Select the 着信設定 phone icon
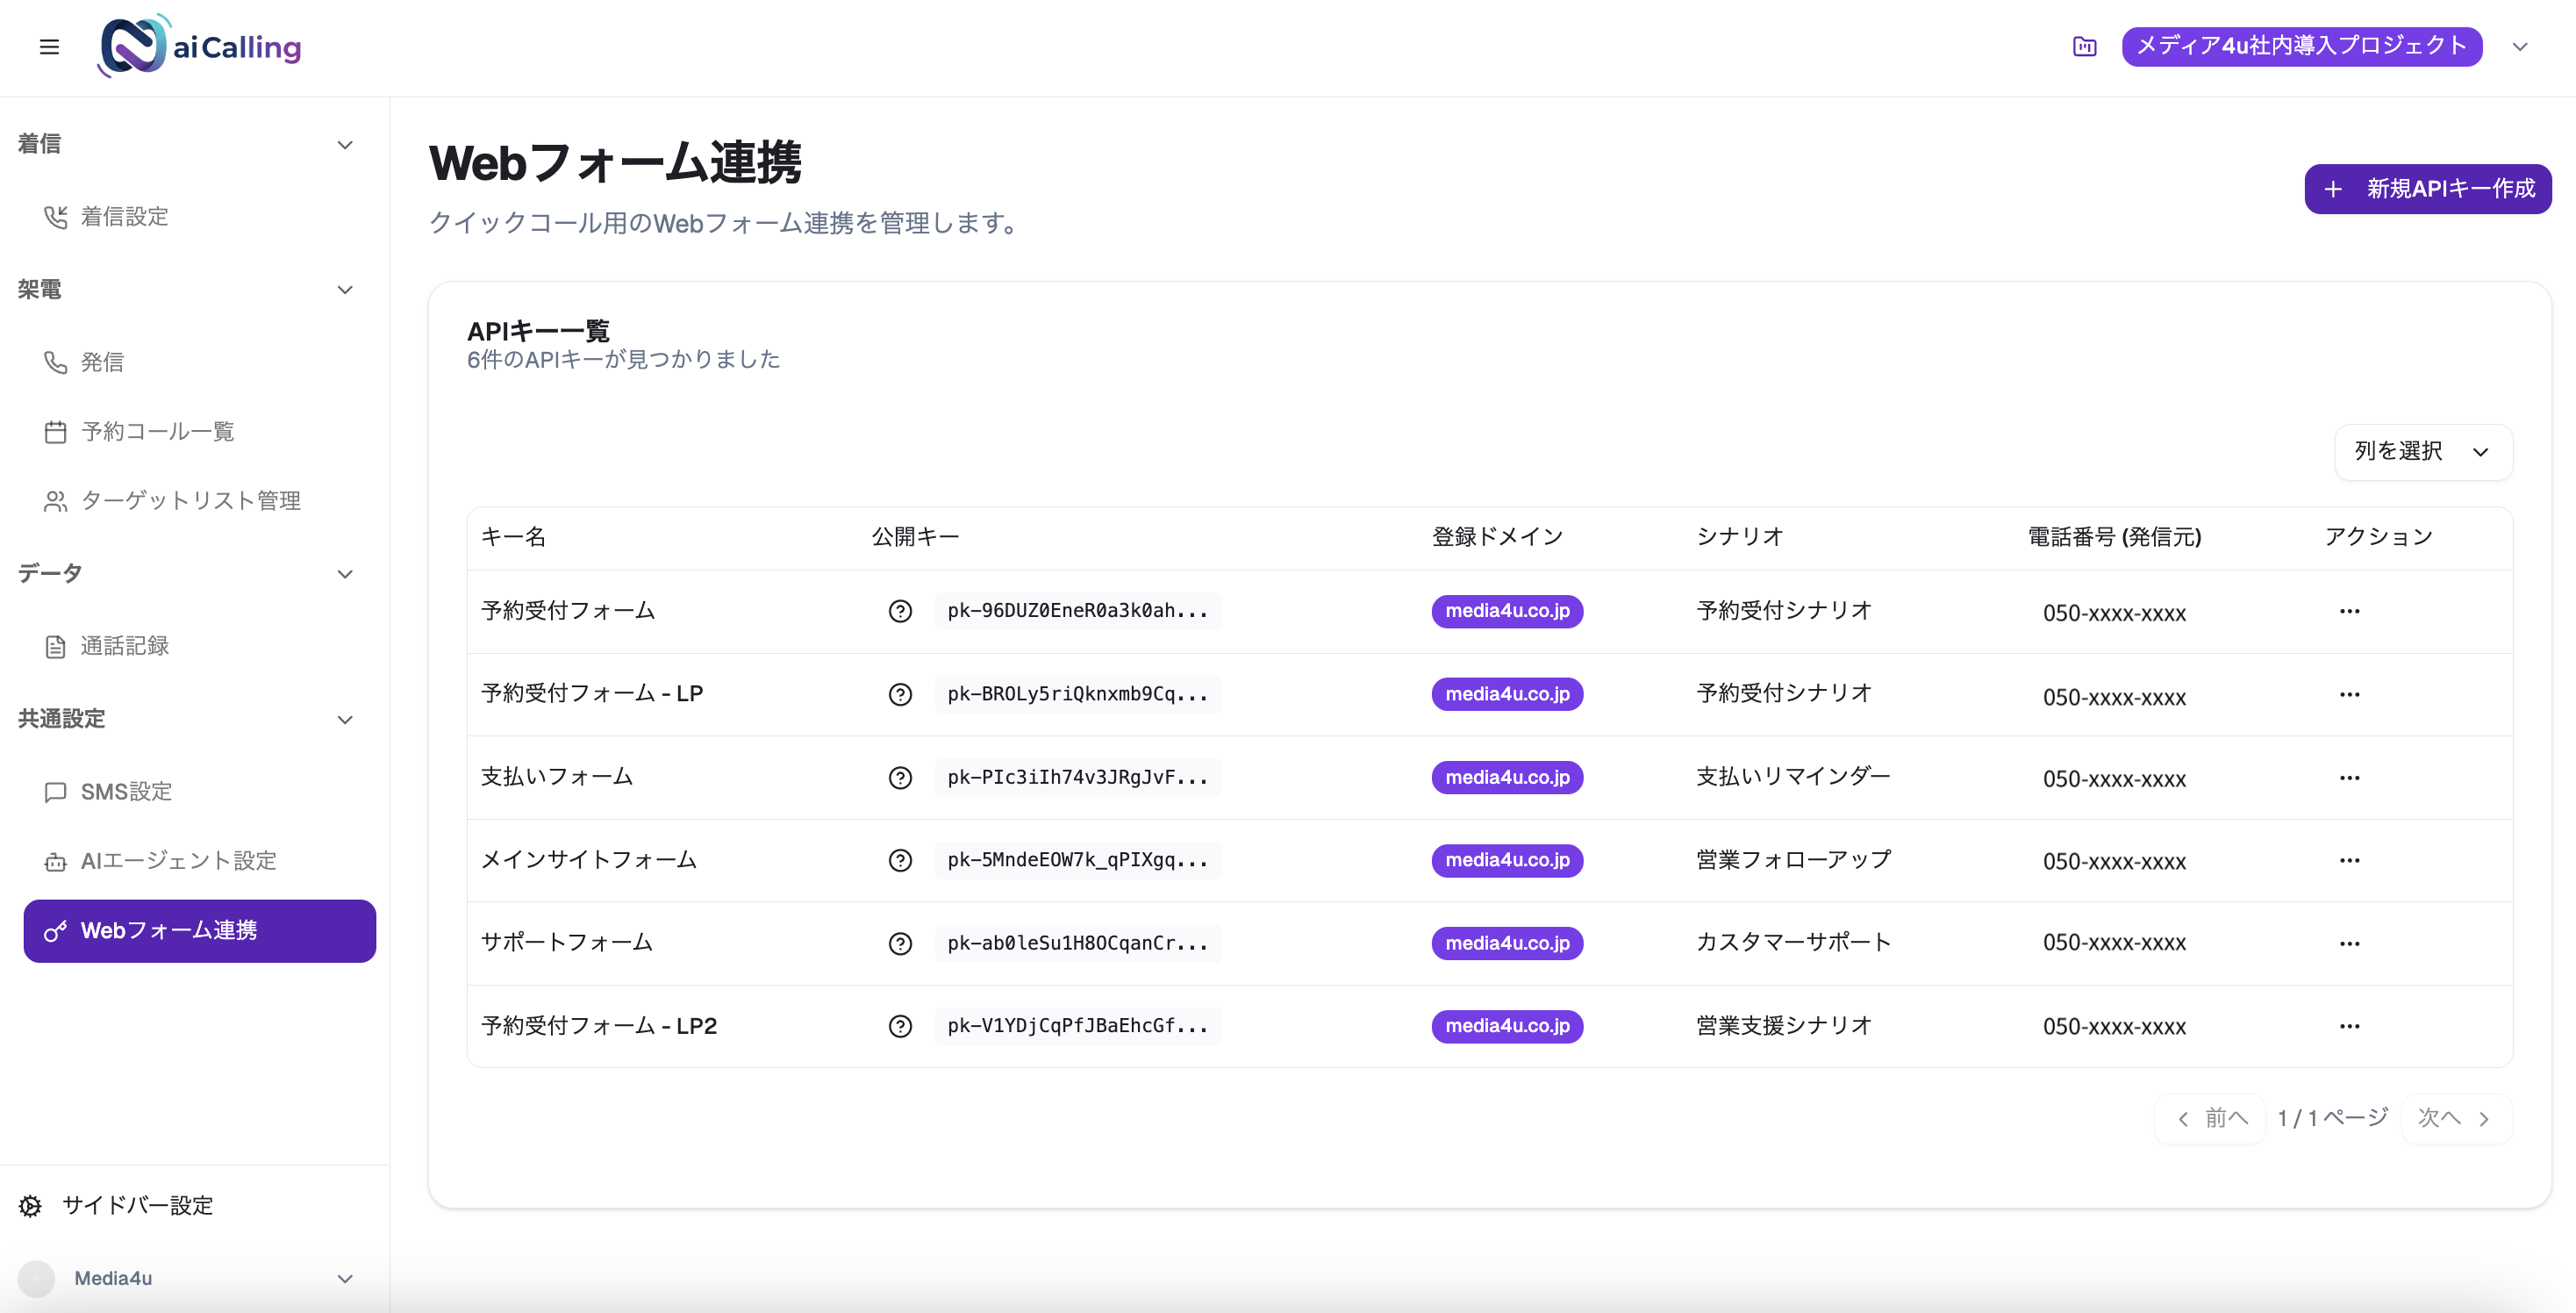Viewport: 2576px width, 1313px height. coord(56,217)
